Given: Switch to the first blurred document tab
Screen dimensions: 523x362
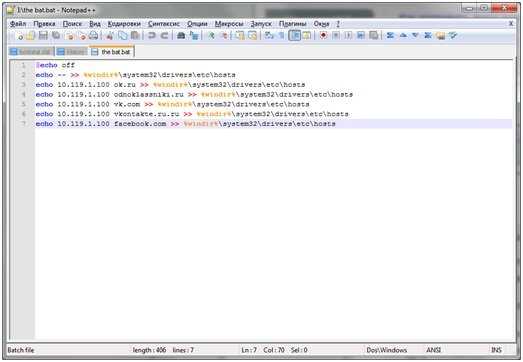Looking at the screenshot, I should (x=31, y=52).
